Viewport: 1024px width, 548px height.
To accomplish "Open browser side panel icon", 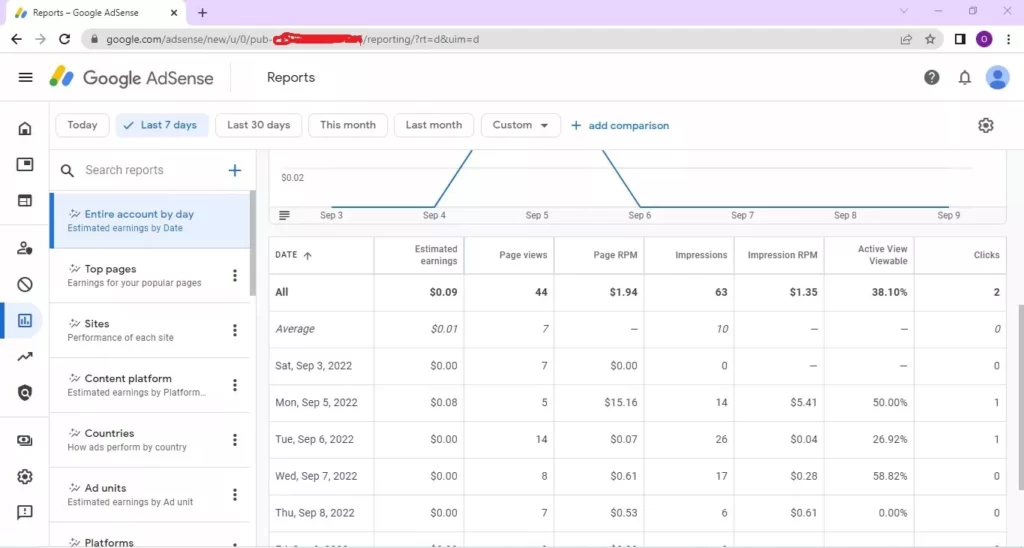I will click(x=959, y=39).
